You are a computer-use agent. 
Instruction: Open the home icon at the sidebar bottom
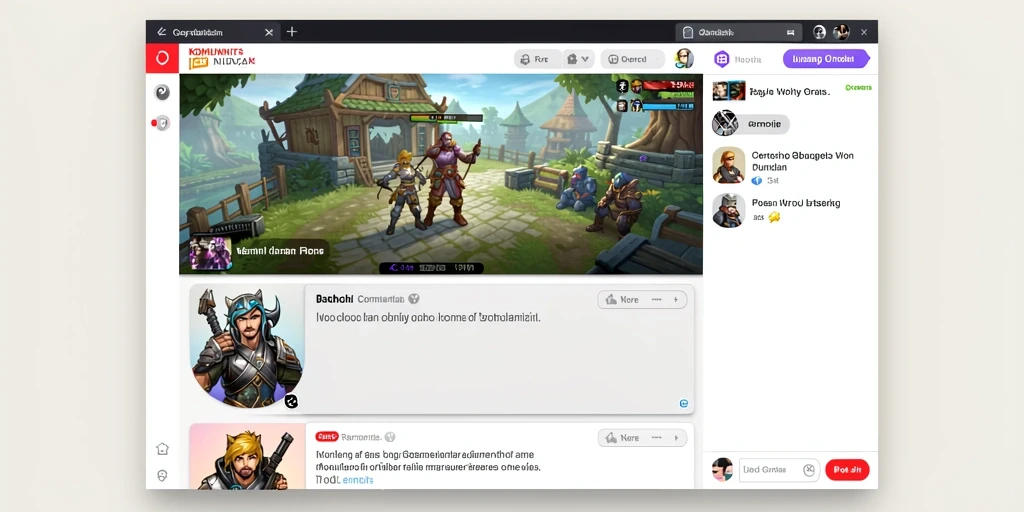[x=163, y=449]
